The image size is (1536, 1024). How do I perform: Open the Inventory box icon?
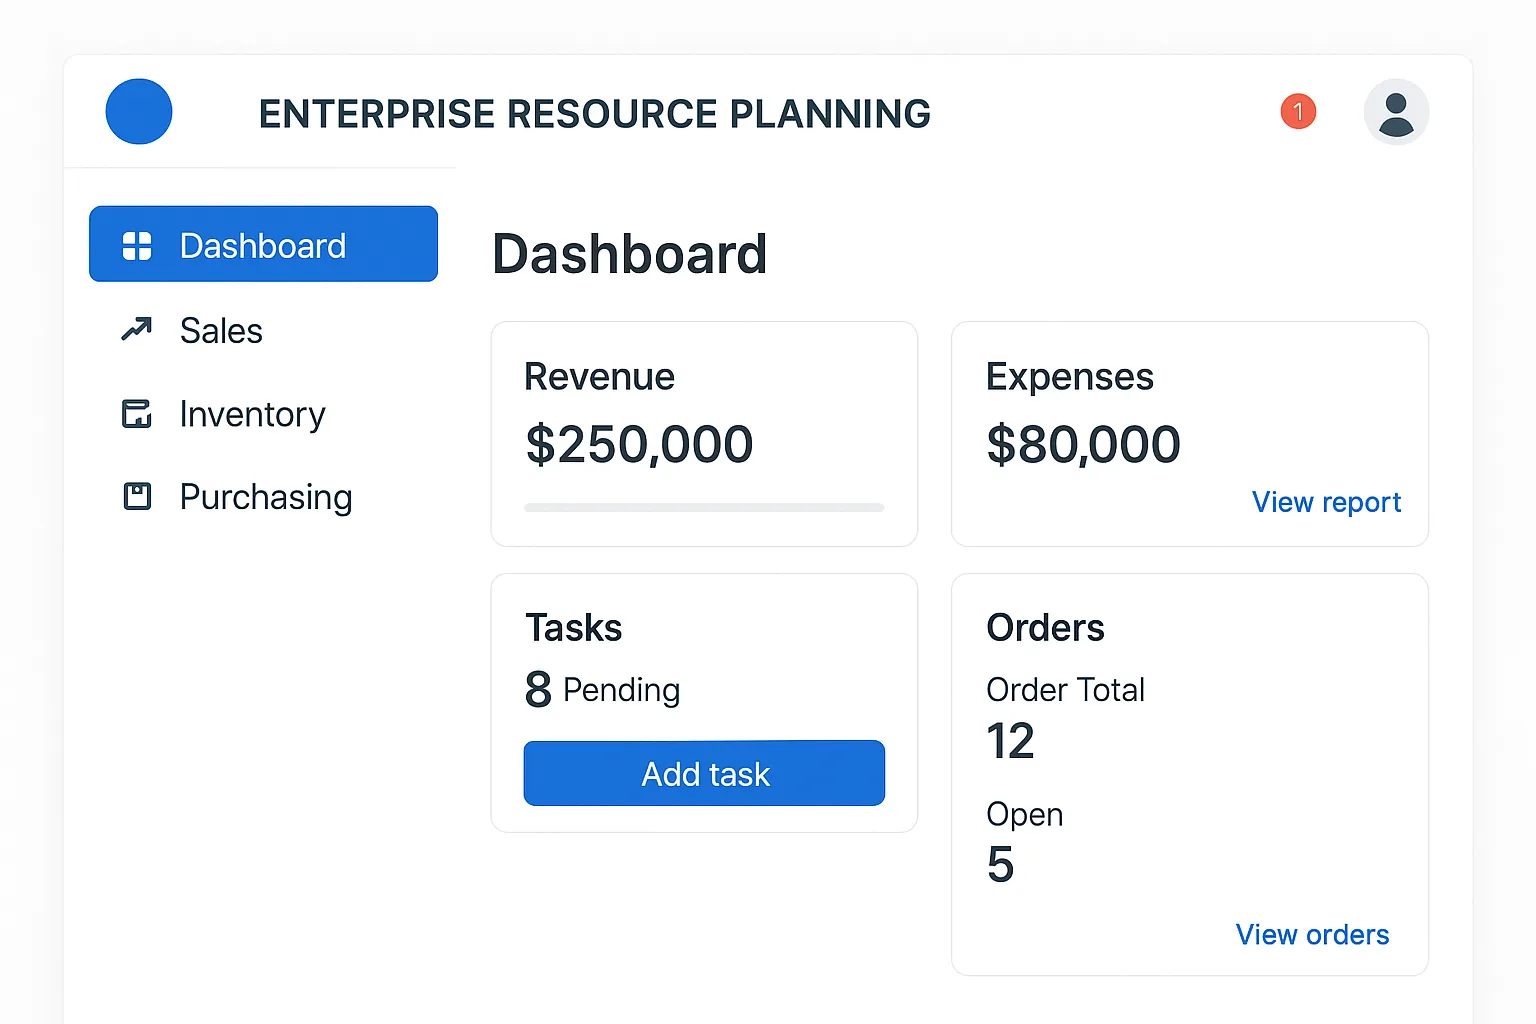(x=136, y=414)
